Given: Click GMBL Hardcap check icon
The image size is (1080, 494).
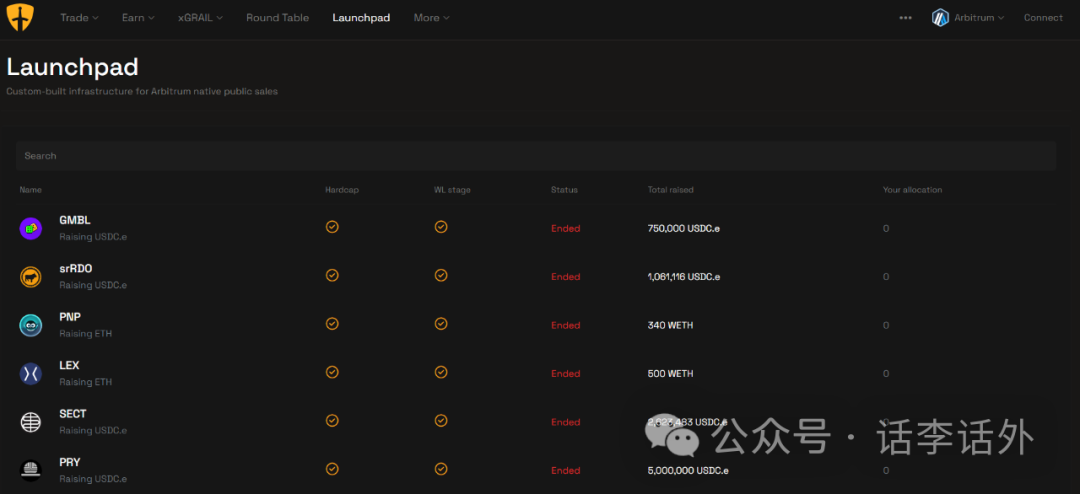Looking at the screenshot, I should 332,227.
